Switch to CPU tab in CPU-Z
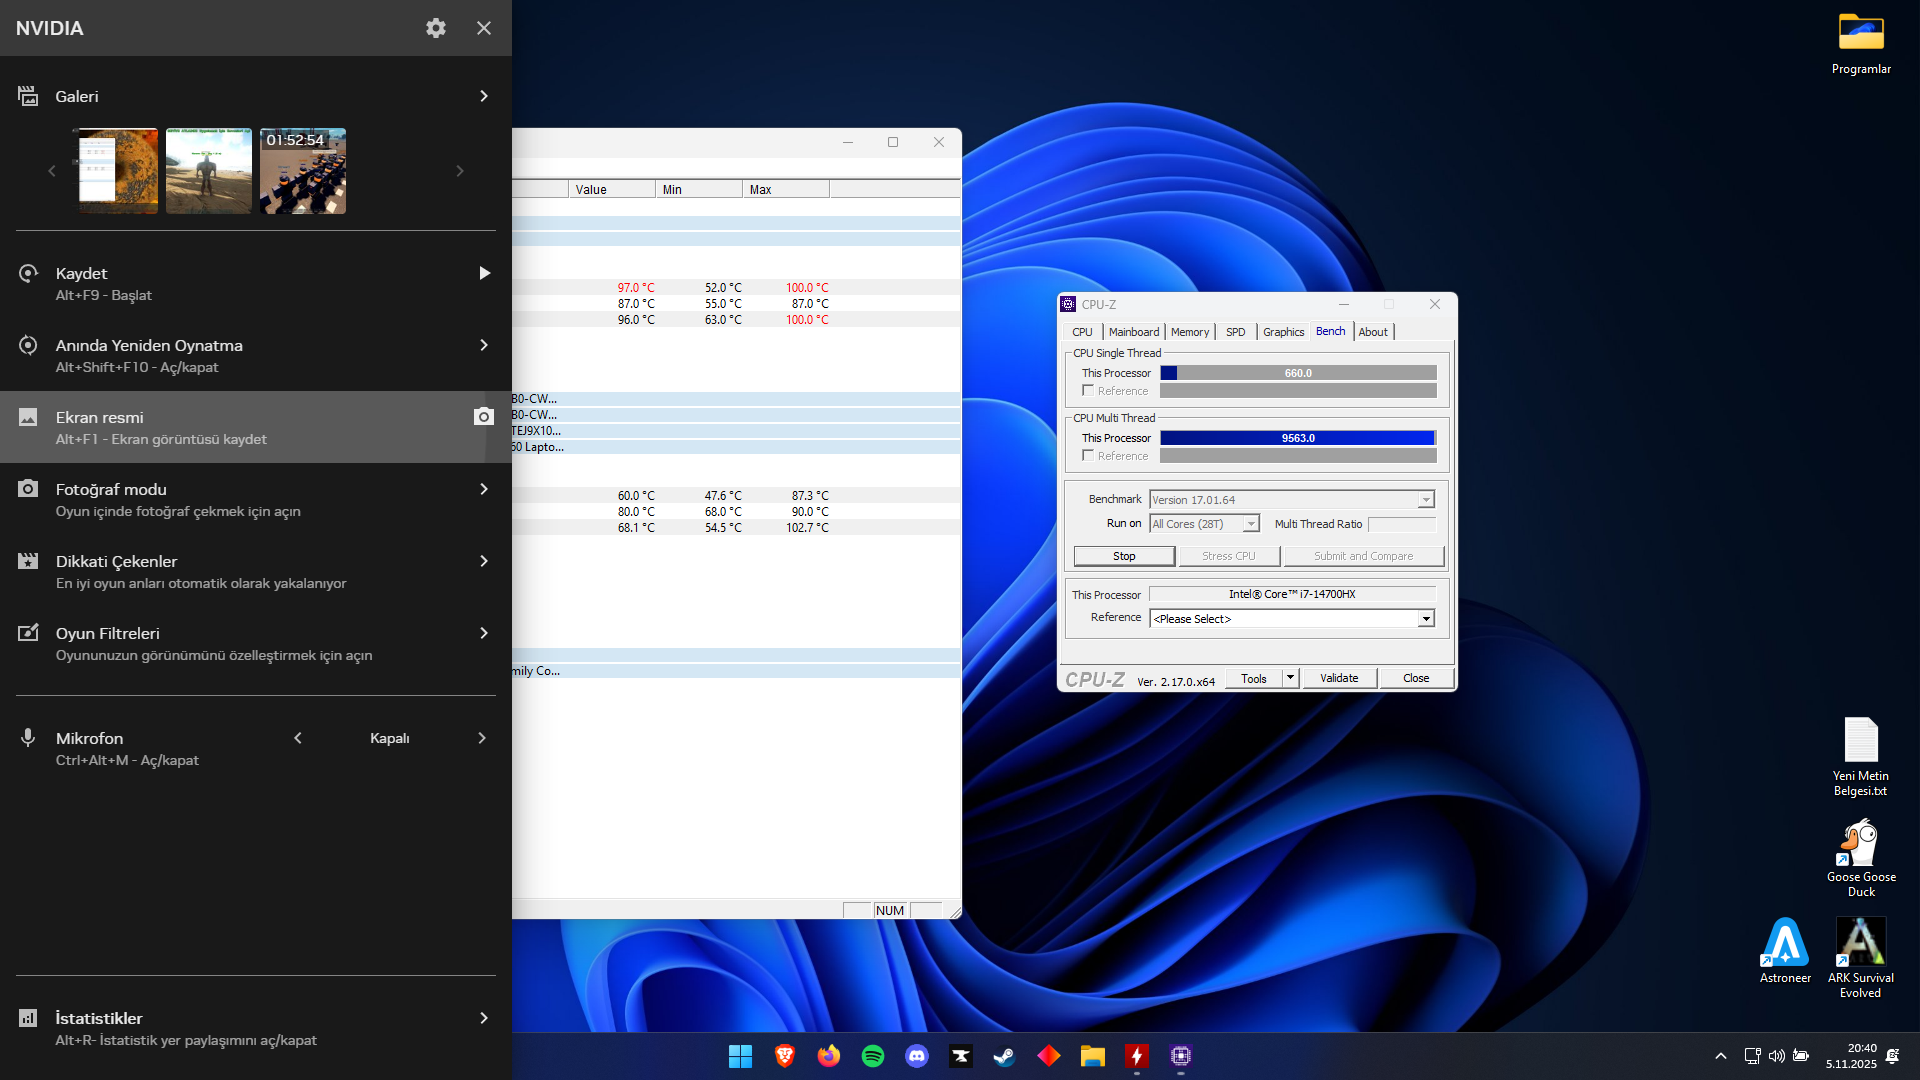Viewport: 1920px width, 1080px height. click(x=1082, y=332)
